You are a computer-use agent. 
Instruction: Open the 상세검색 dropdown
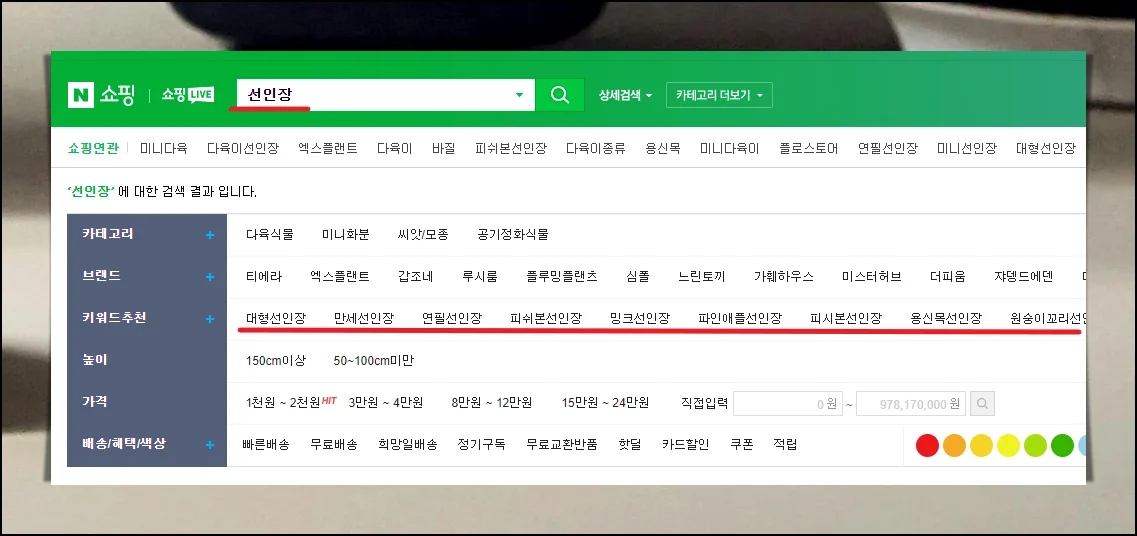626,95
